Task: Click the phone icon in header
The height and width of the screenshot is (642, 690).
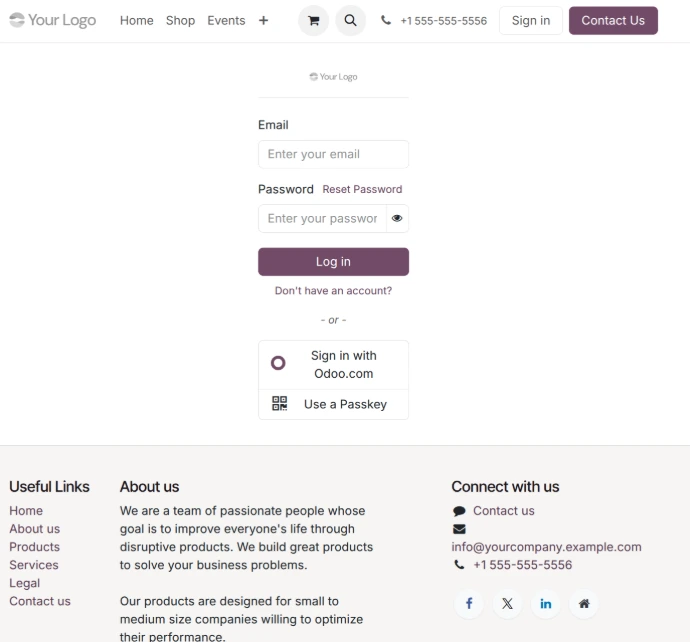Action: tap(386, 21)
